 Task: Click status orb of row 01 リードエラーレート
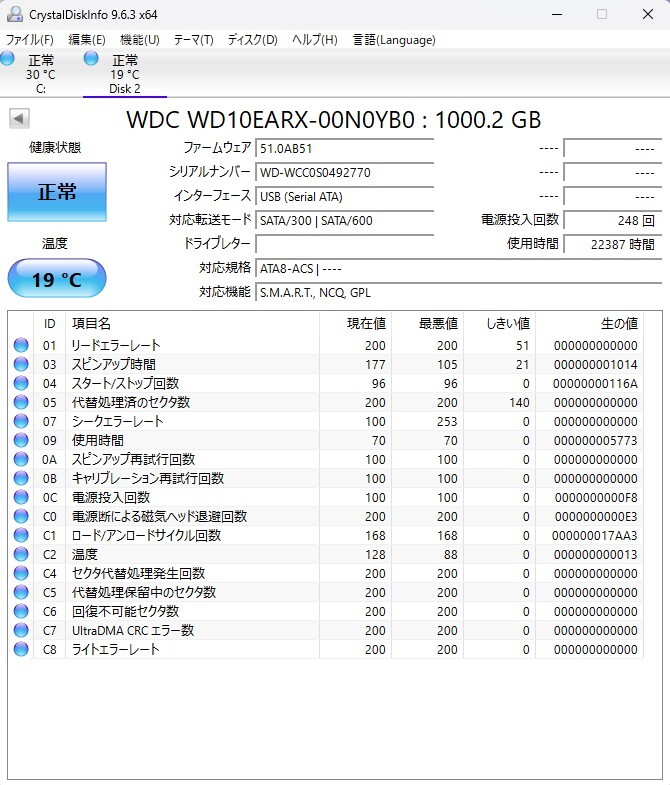pos(21,345)
